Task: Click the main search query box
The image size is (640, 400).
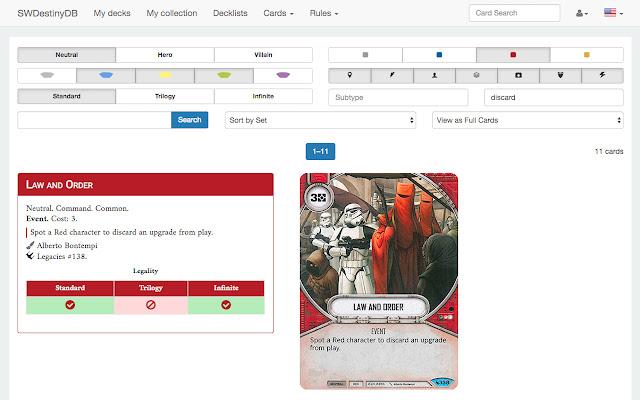Action: click(94, 120)
